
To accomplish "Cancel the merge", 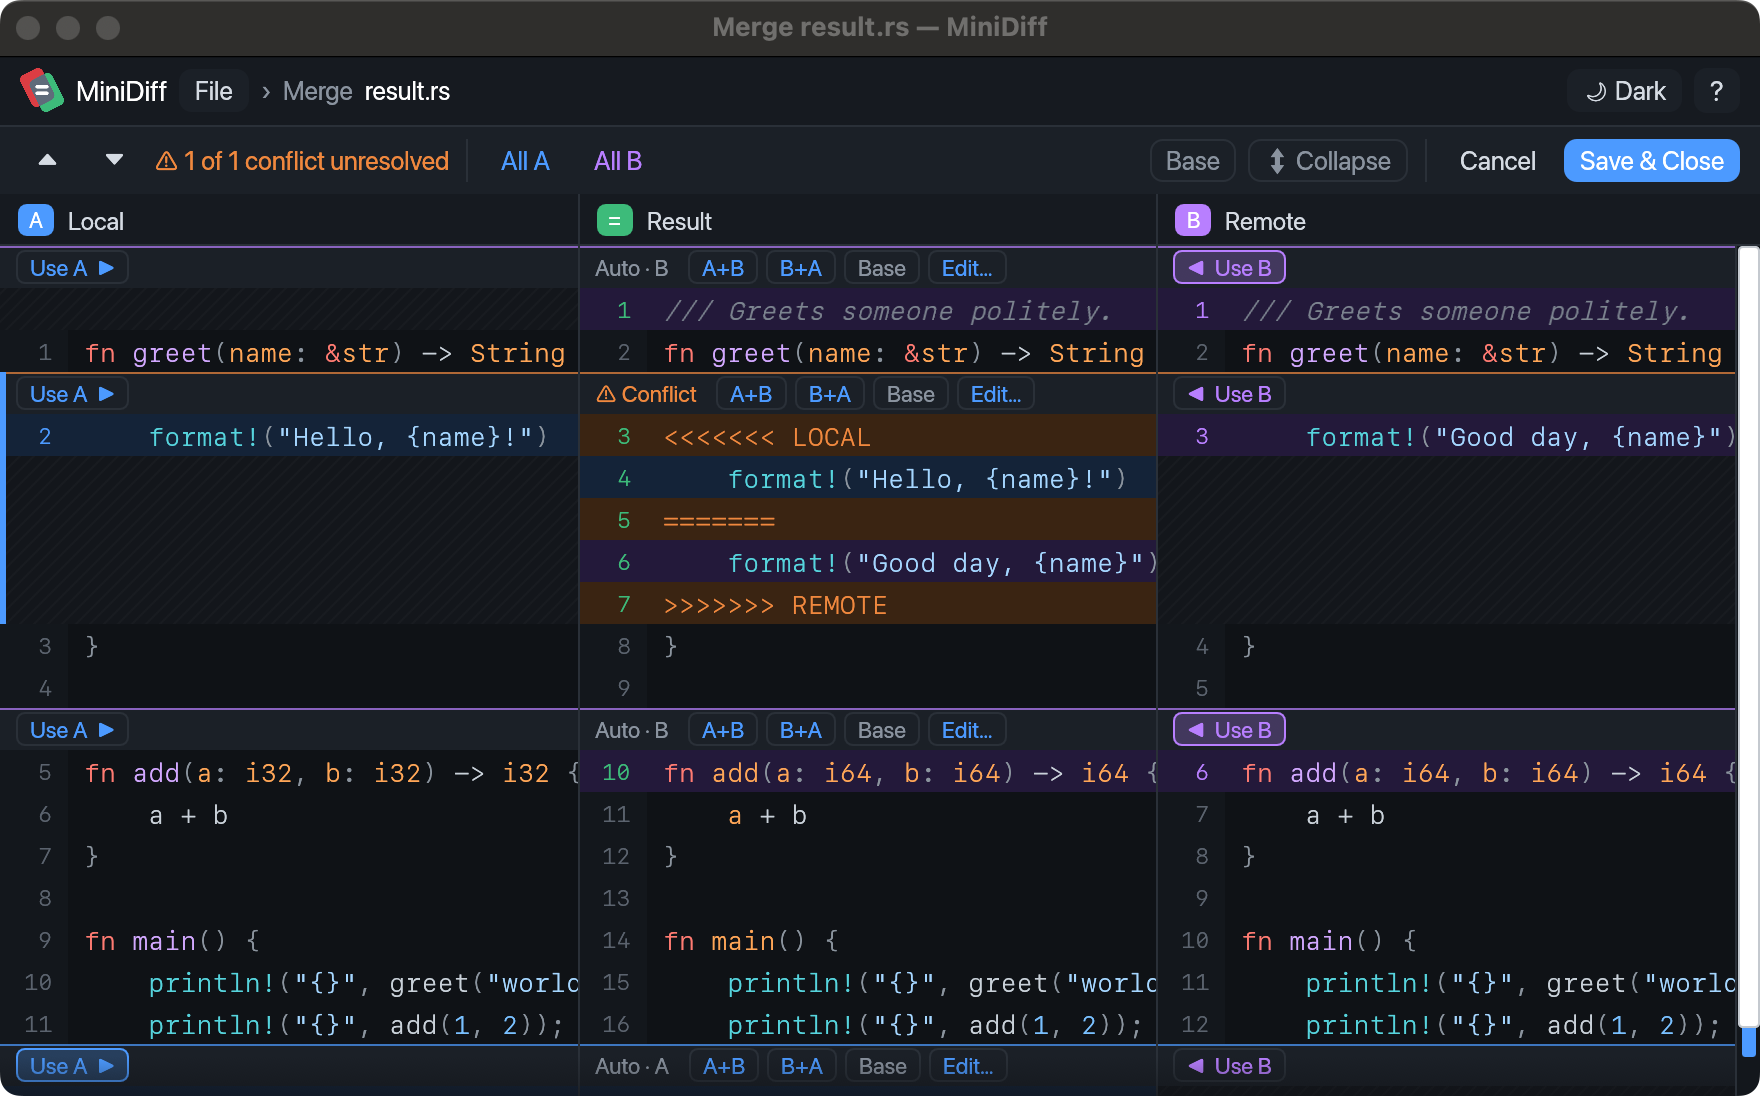I will (x=1497, y=161).
